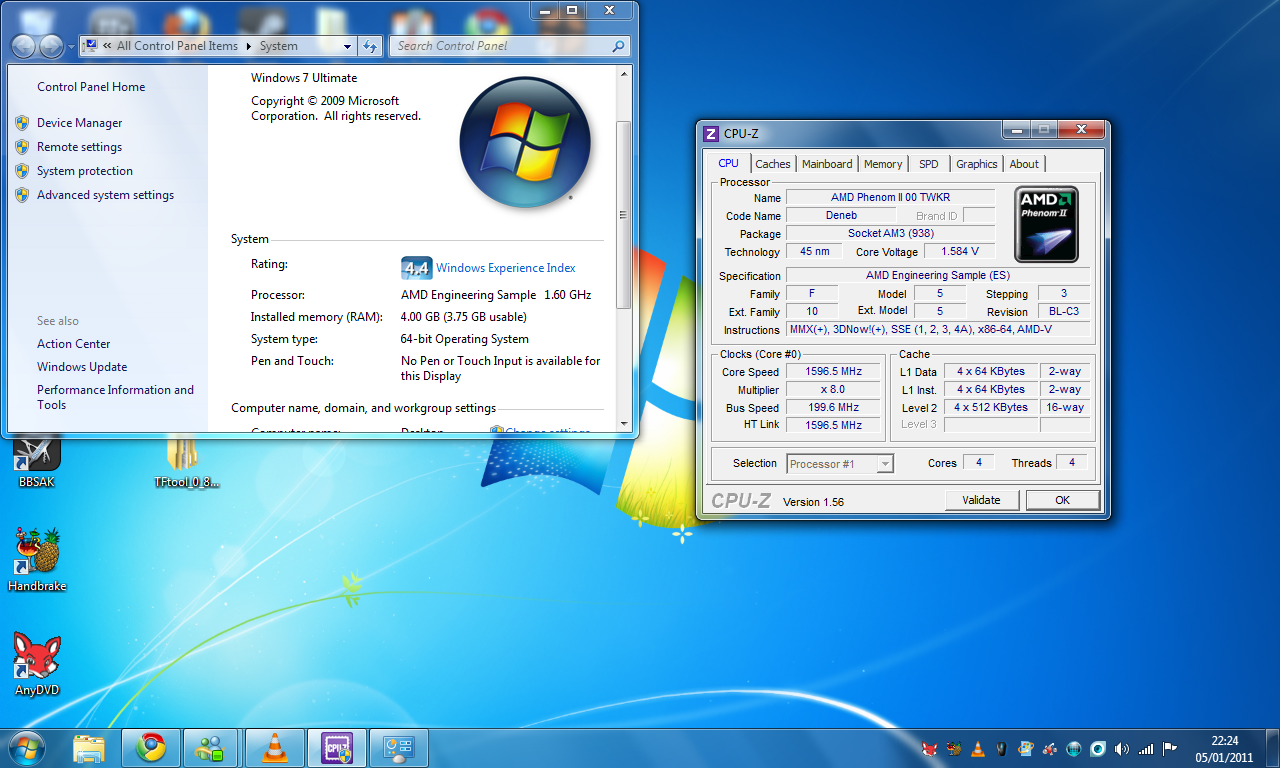Screen dimensions: 1280x768
Task: Click the AMD Phenom II logo in CPU-Z
Action: click(x=1046, y=224)
